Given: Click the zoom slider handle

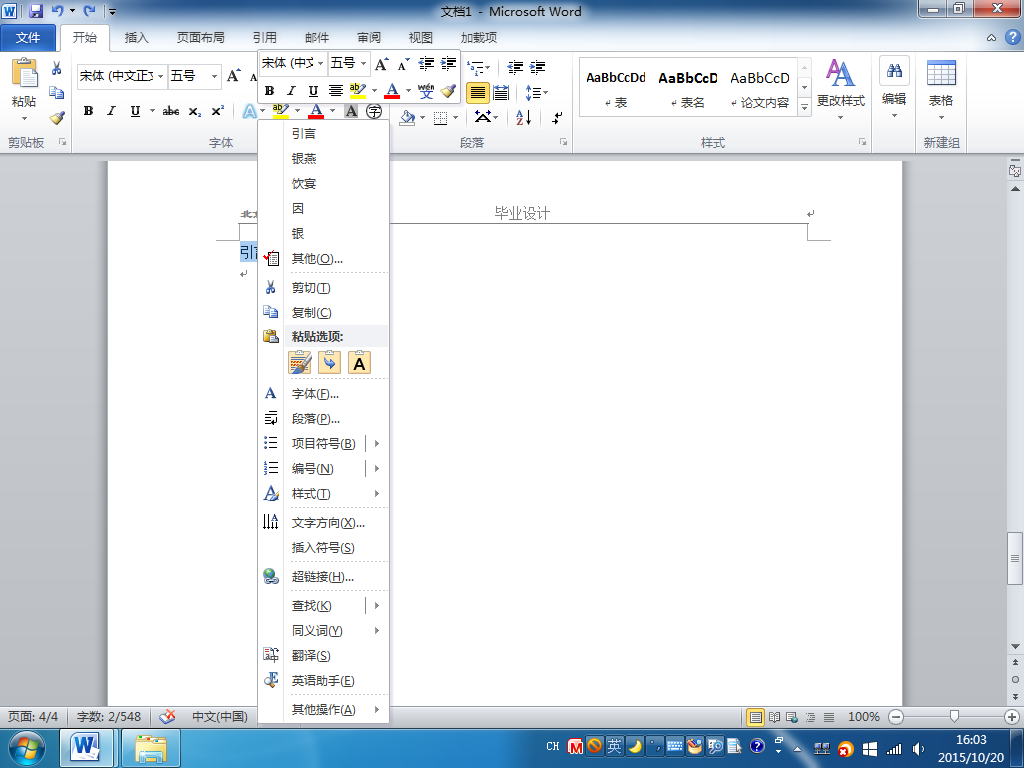Looking at the screenshot, I should pos(954,716).
